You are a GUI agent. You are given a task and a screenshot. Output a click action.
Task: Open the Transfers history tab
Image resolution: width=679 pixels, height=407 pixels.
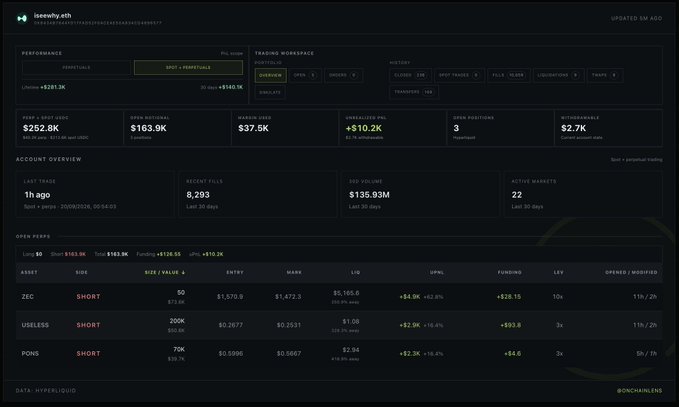(x=414, y=92)
